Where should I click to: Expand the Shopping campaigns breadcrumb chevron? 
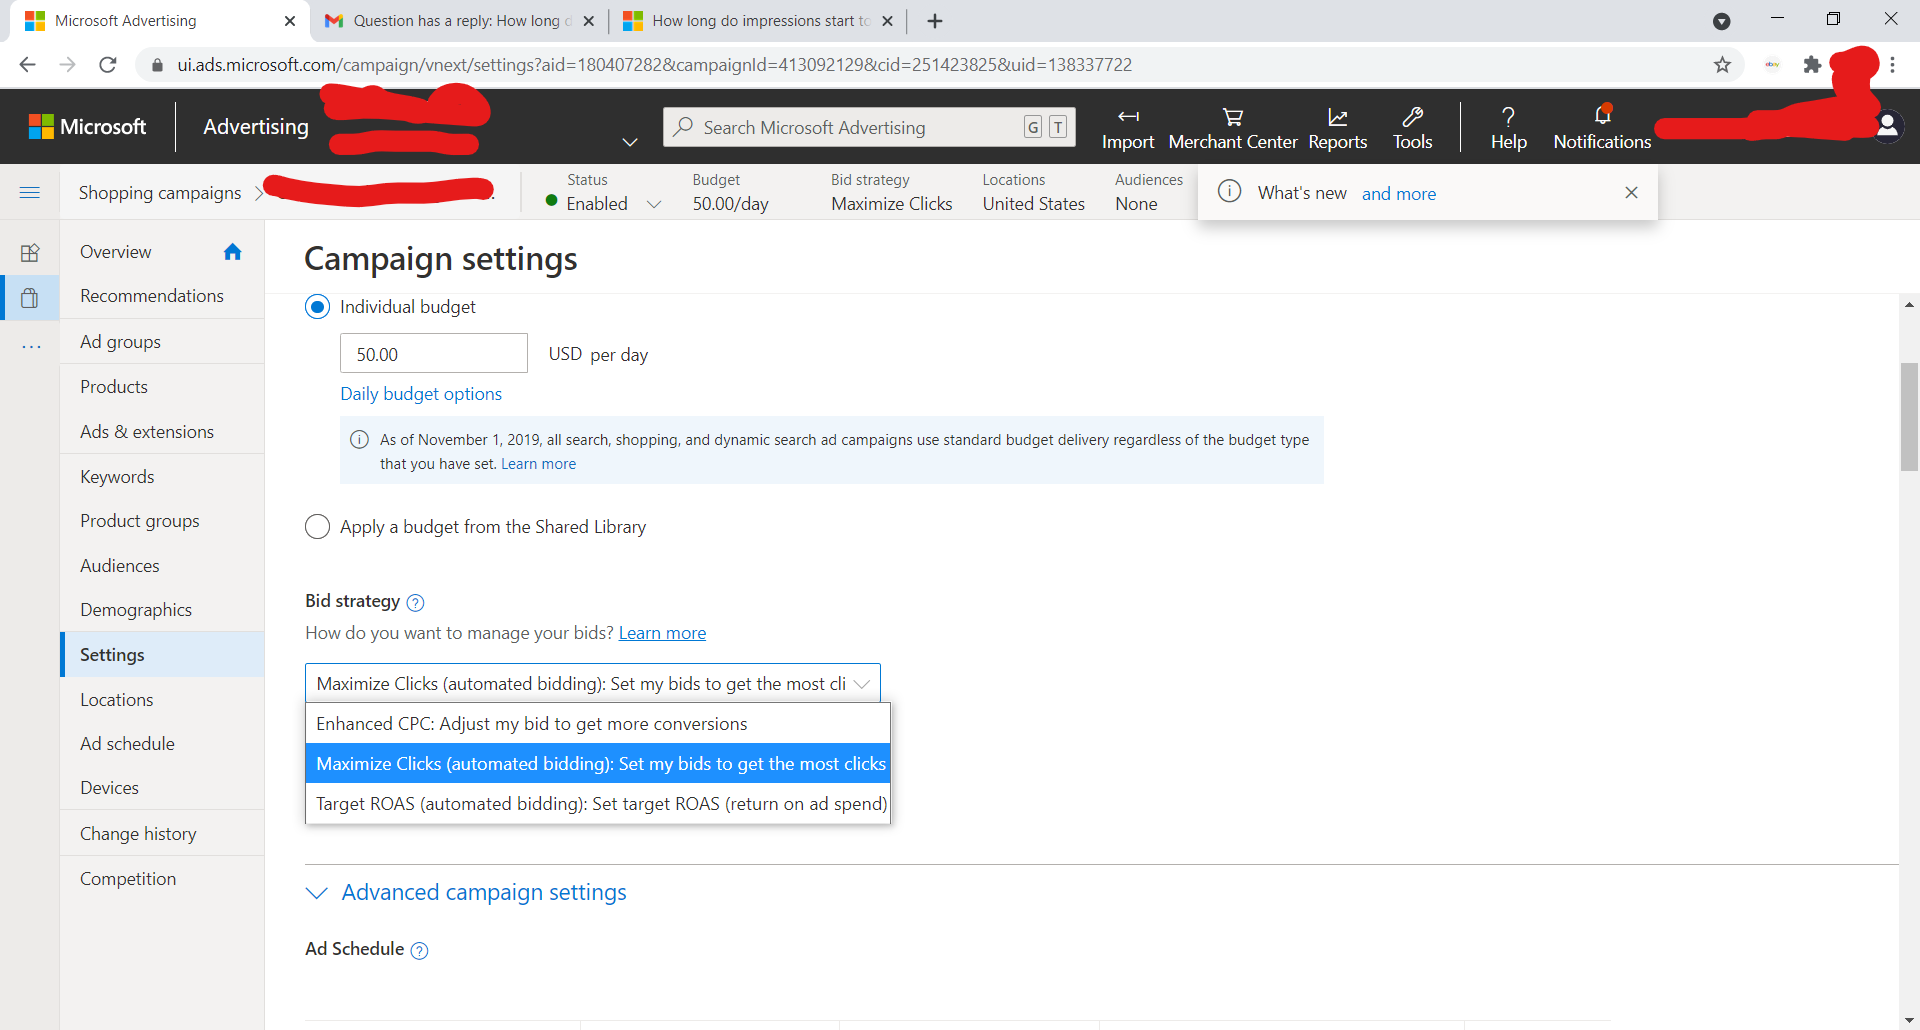pos(259,192)
